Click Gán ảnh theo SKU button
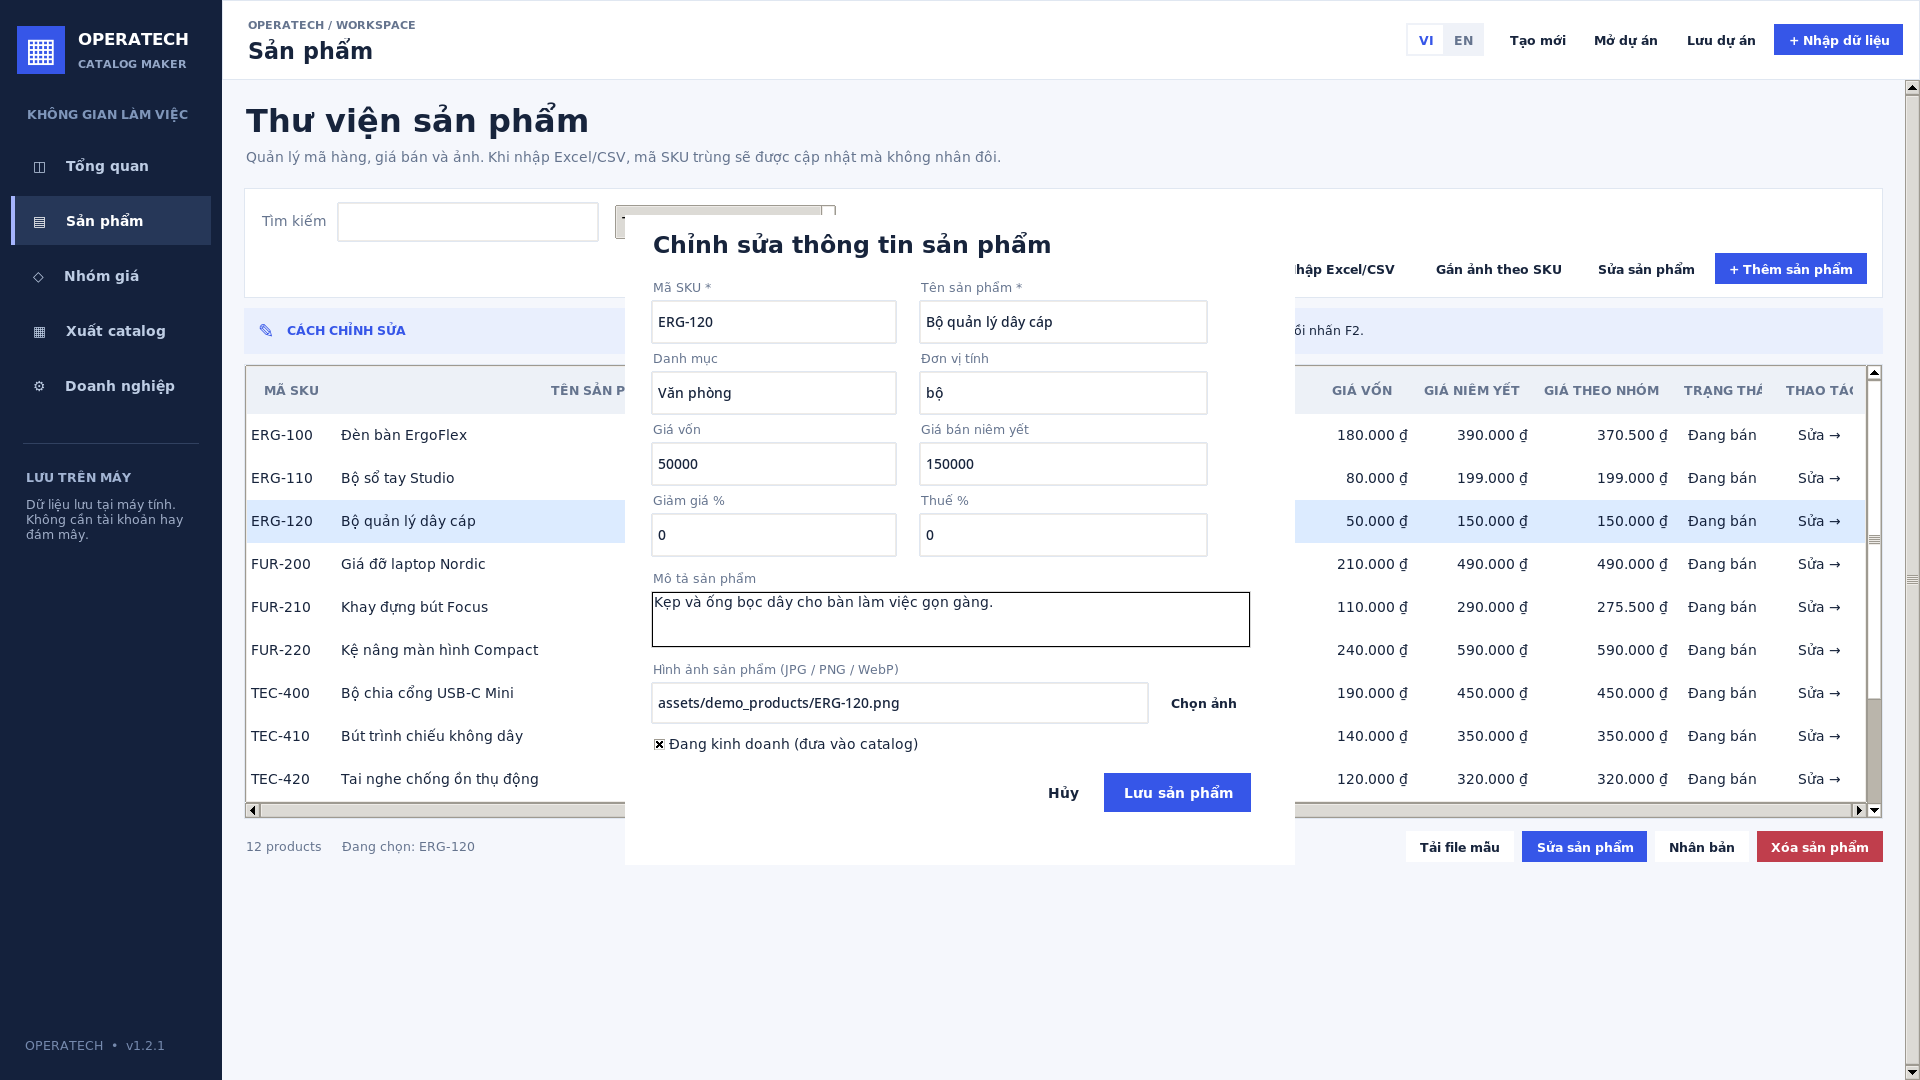 point(1498,269)
